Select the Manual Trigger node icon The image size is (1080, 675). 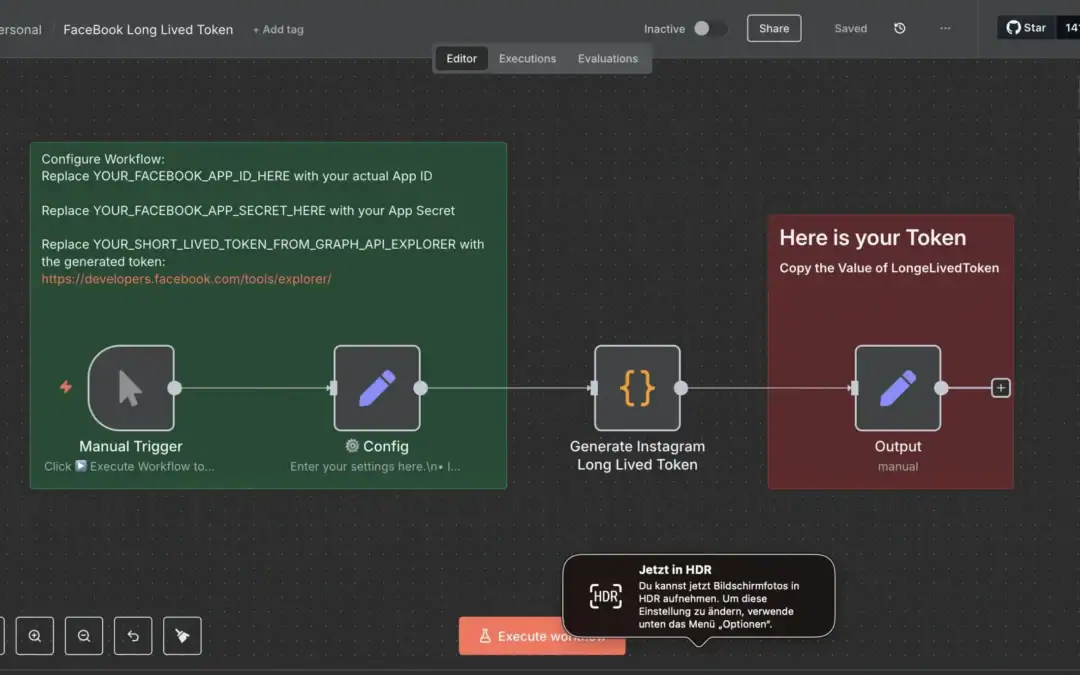point(131,388)
